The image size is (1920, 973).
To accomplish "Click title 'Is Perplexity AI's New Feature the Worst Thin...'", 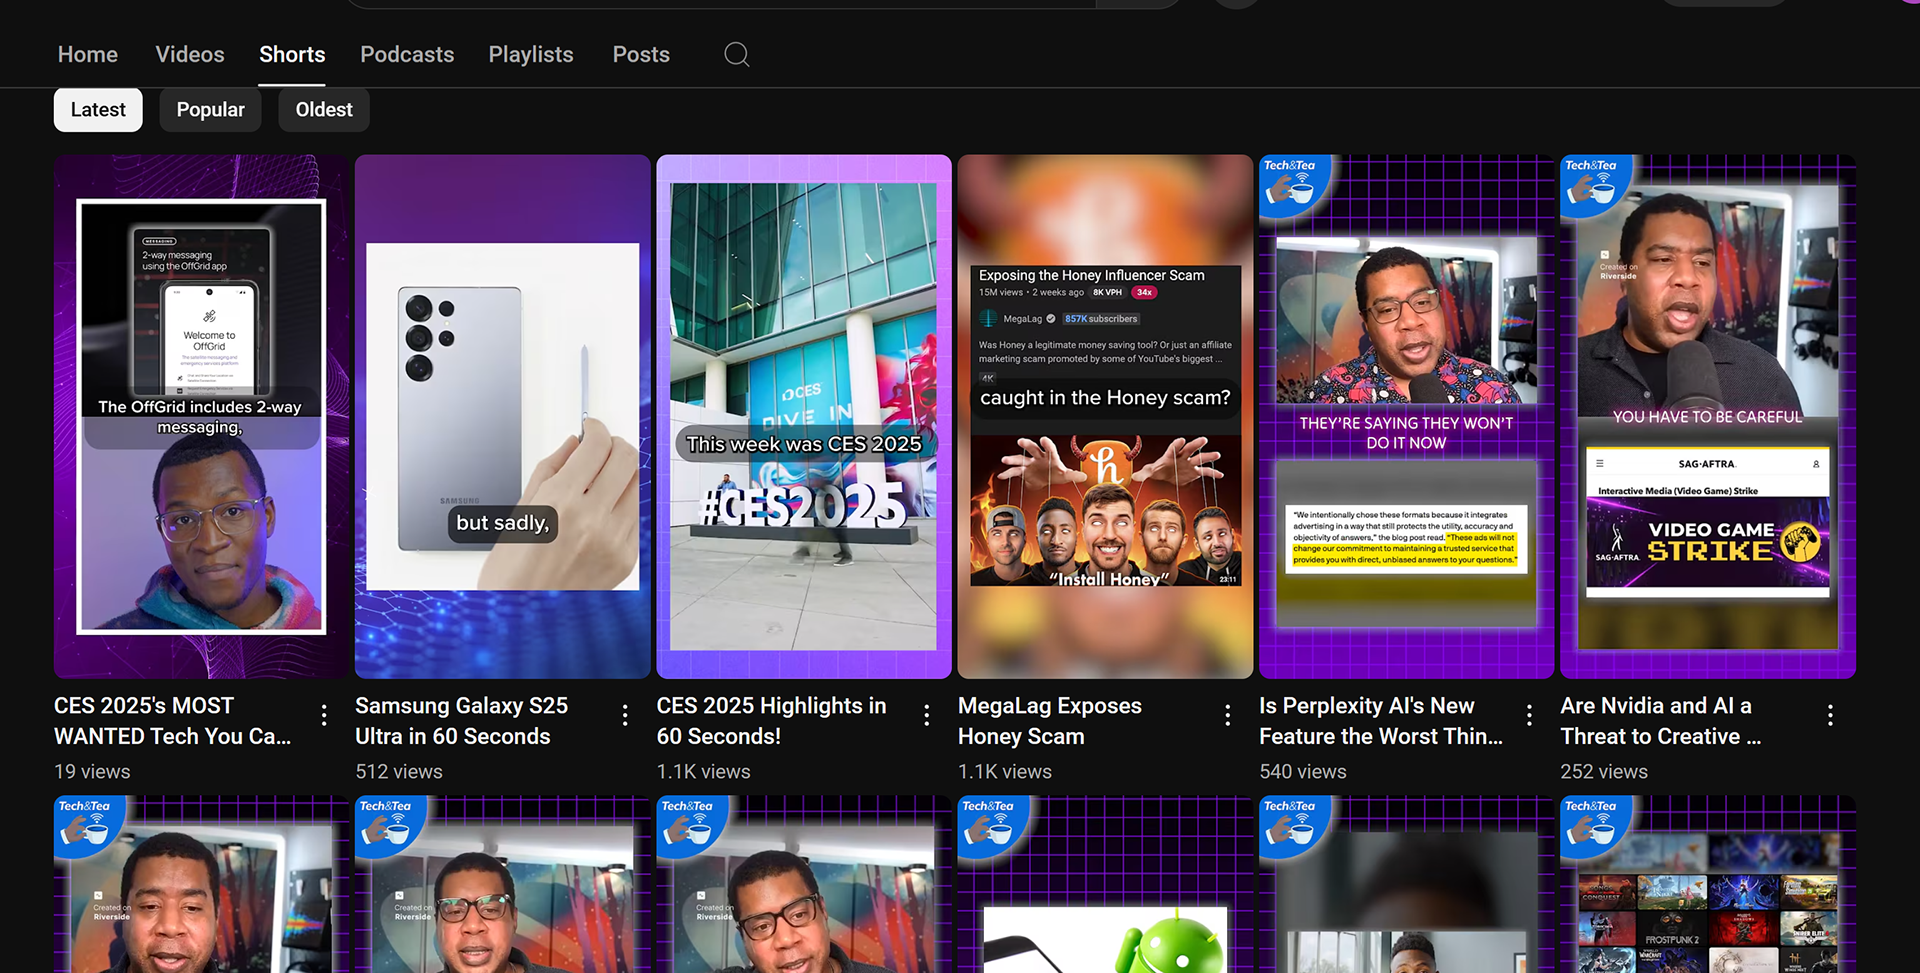I will [x=1381, y=721].
